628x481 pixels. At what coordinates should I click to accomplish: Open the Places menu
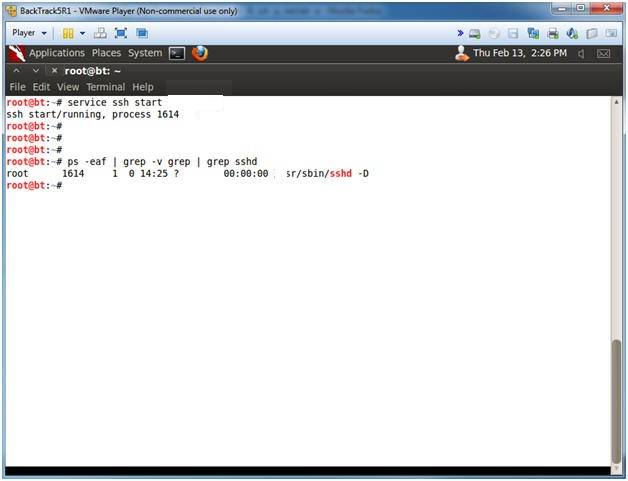pos(106,53)
